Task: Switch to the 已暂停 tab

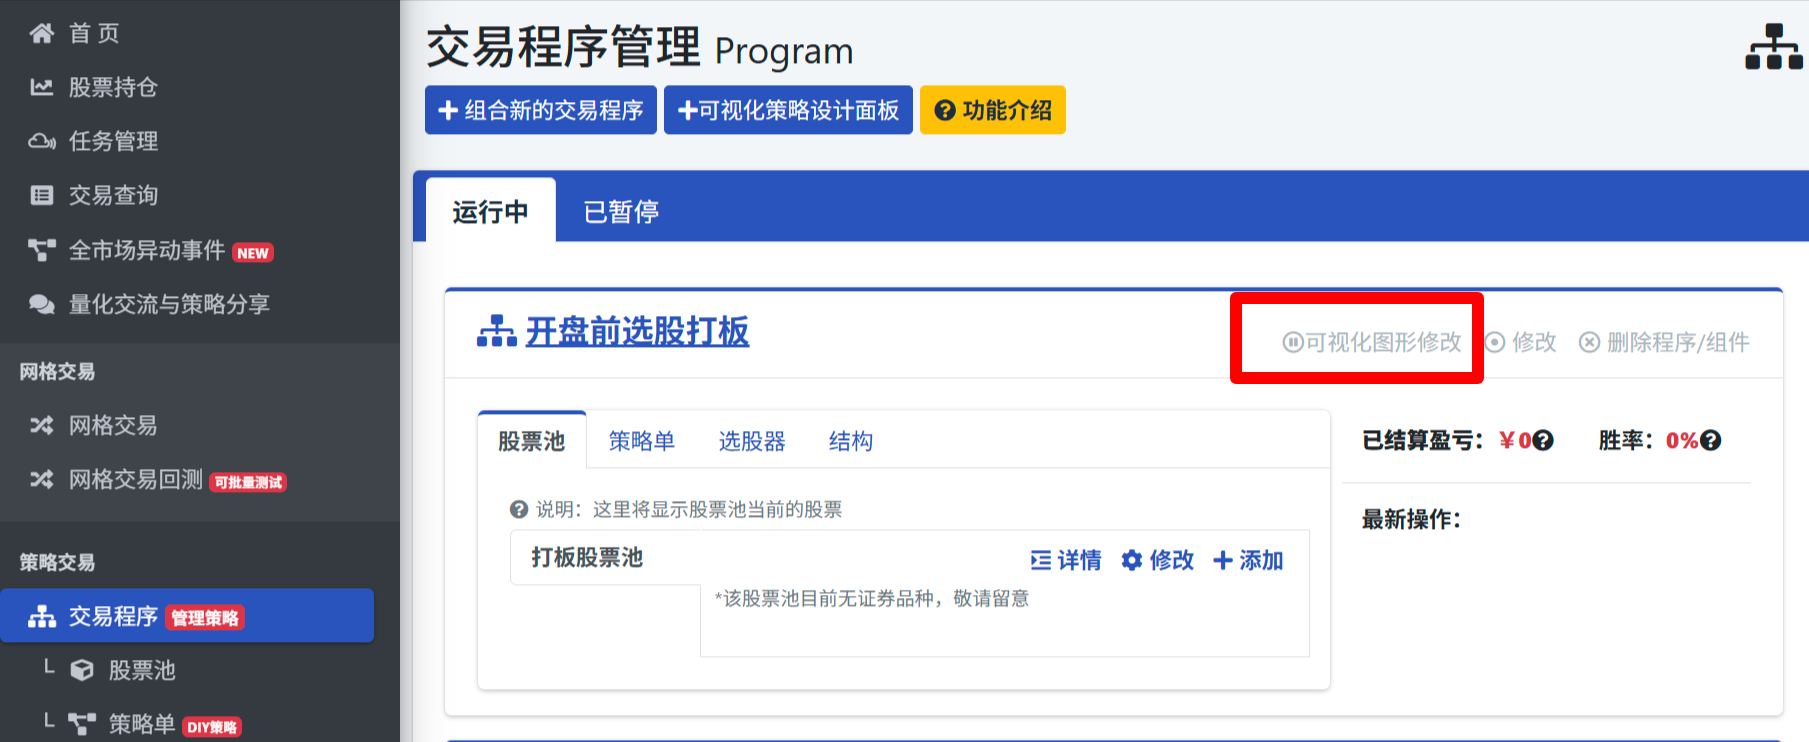Action: 621,212
